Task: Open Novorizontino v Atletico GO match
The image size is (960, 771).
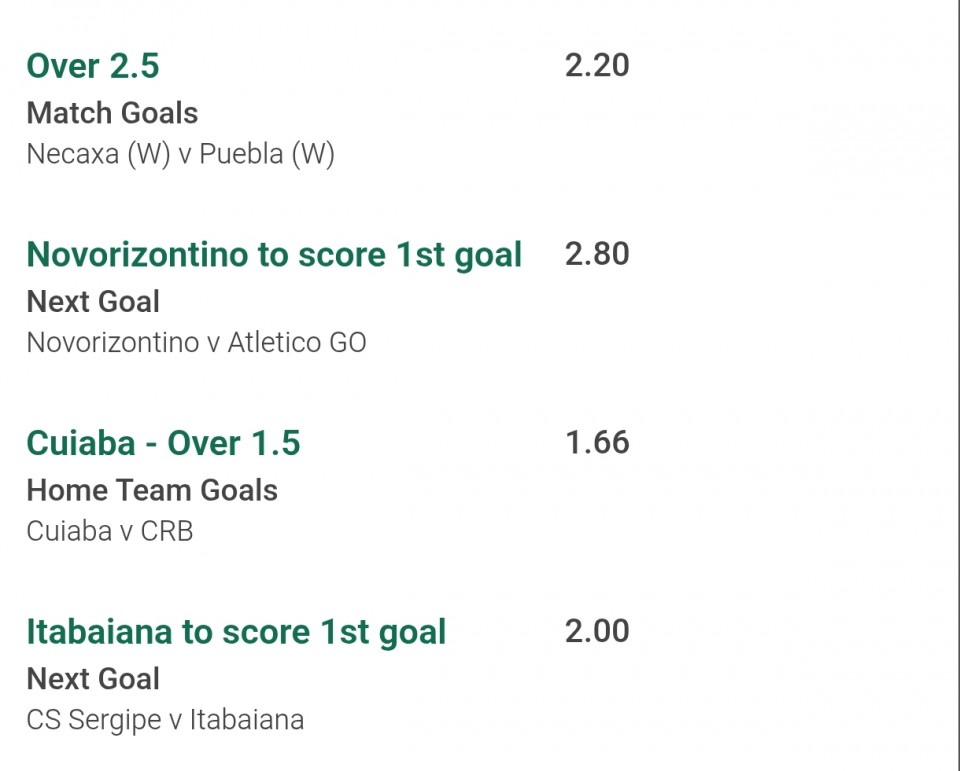Action: 197,342
